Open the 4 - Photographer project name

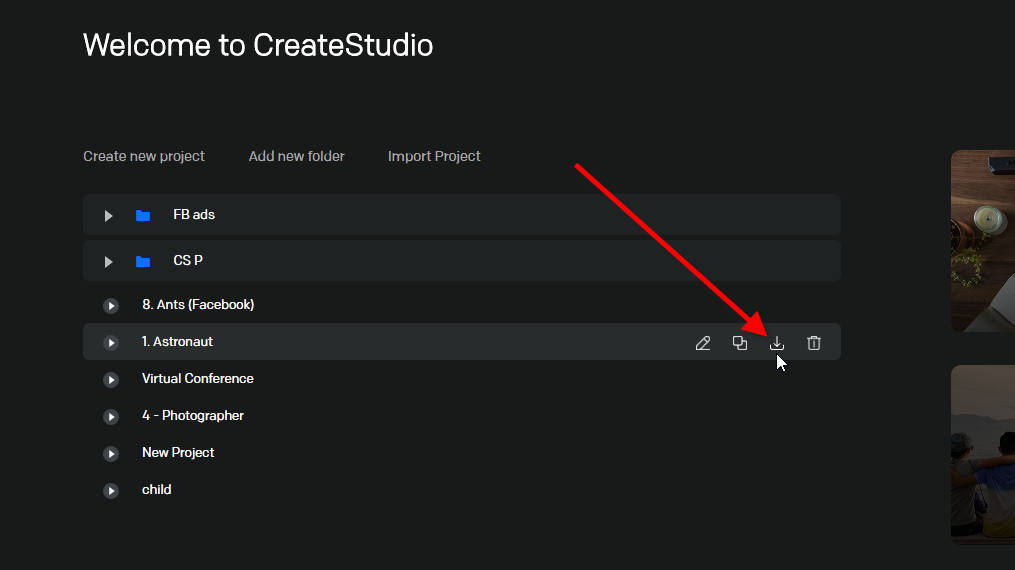[193, 415]
